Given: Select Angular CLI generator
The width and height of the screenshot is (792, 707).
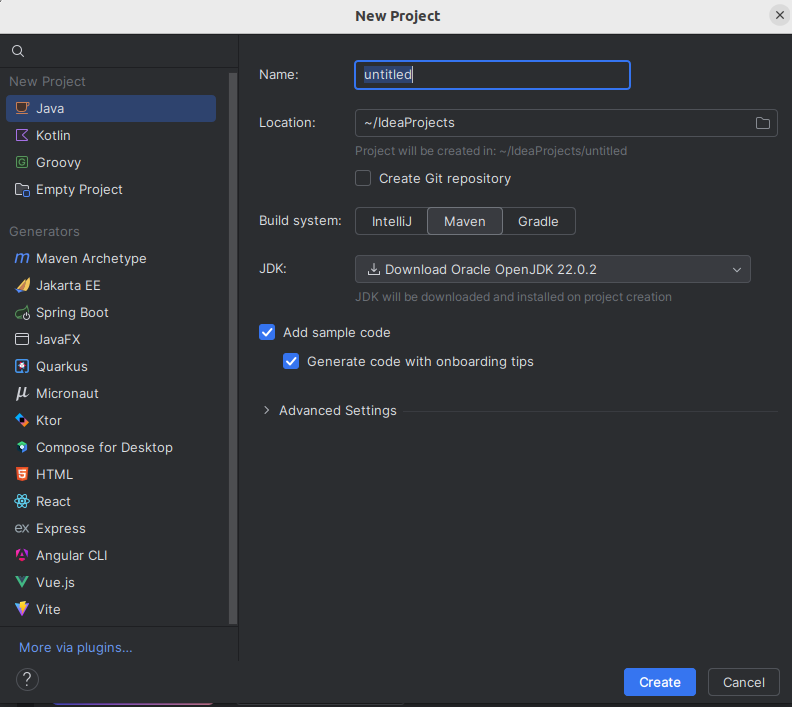Looking at the screenshot, I should click(111, 556).
